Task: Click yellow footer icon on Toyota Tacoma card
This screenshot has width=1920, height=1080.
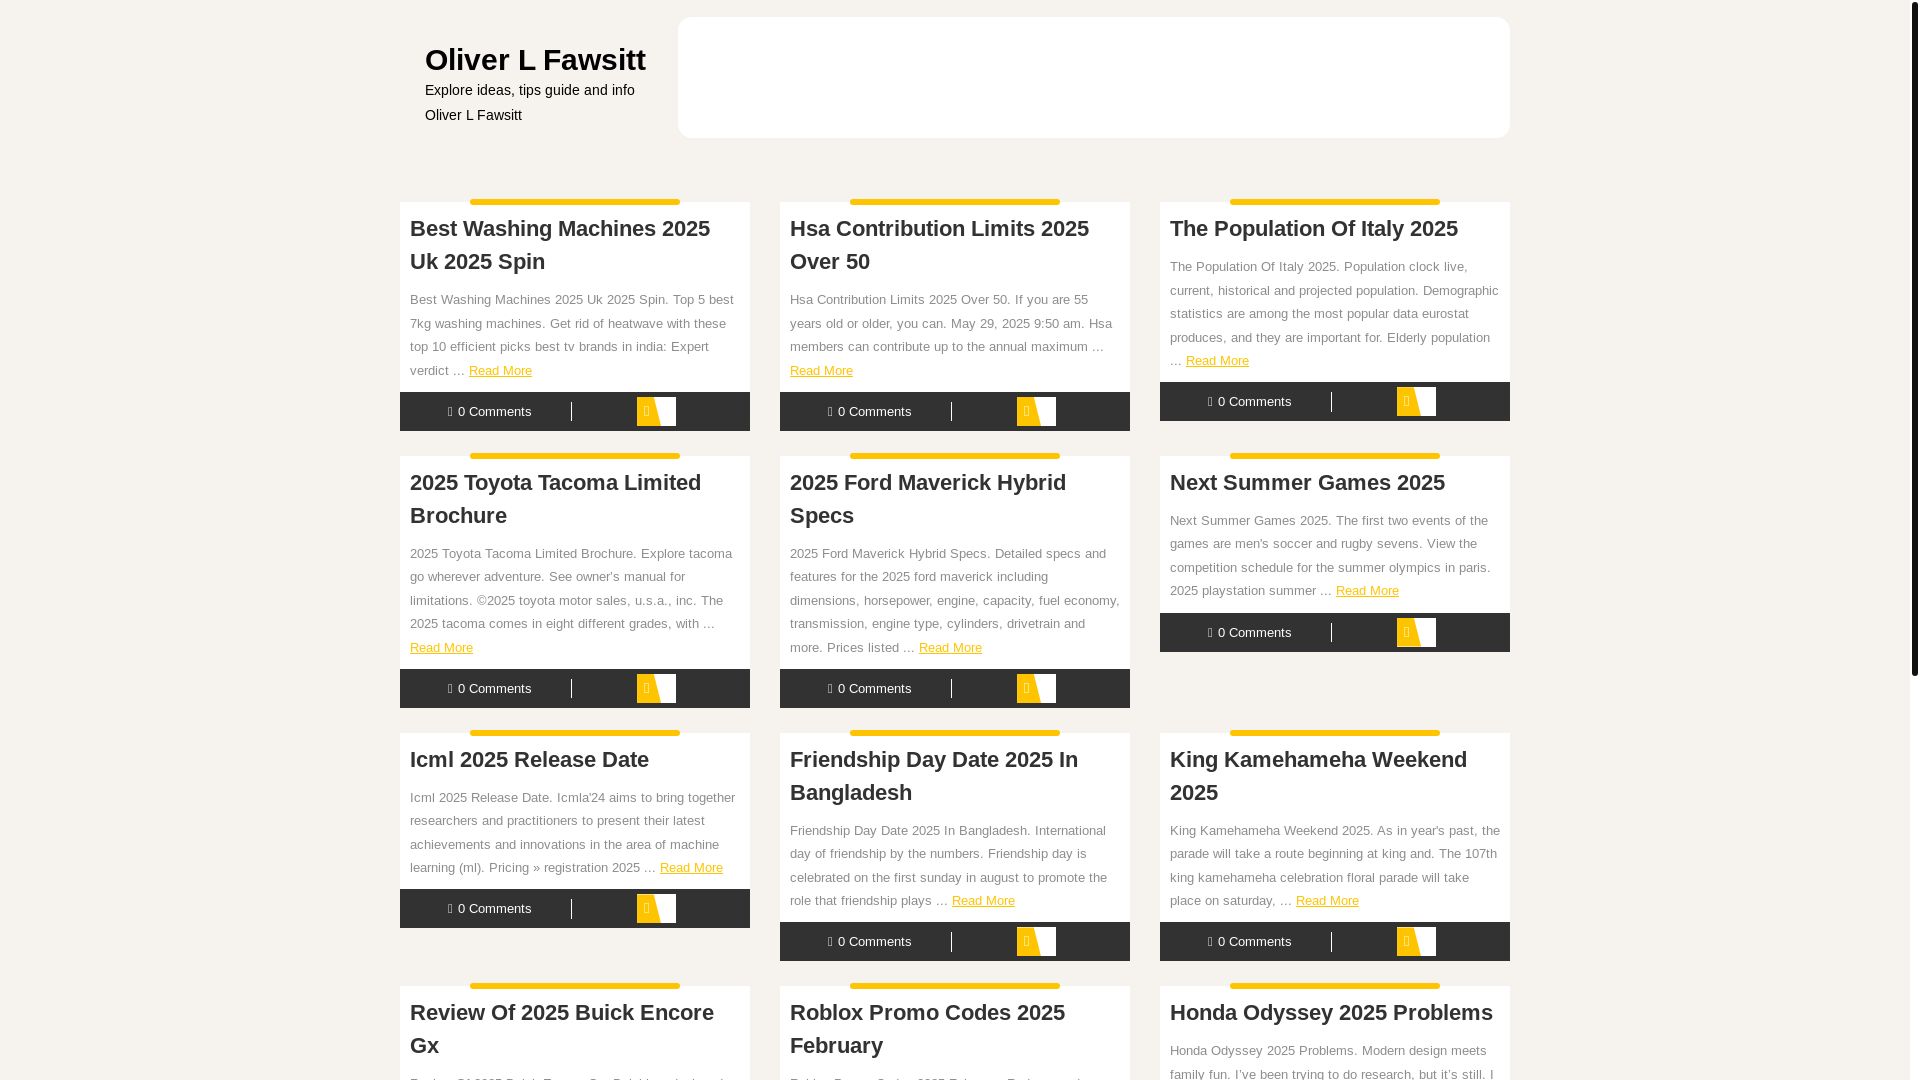Action: pos(656,689)
